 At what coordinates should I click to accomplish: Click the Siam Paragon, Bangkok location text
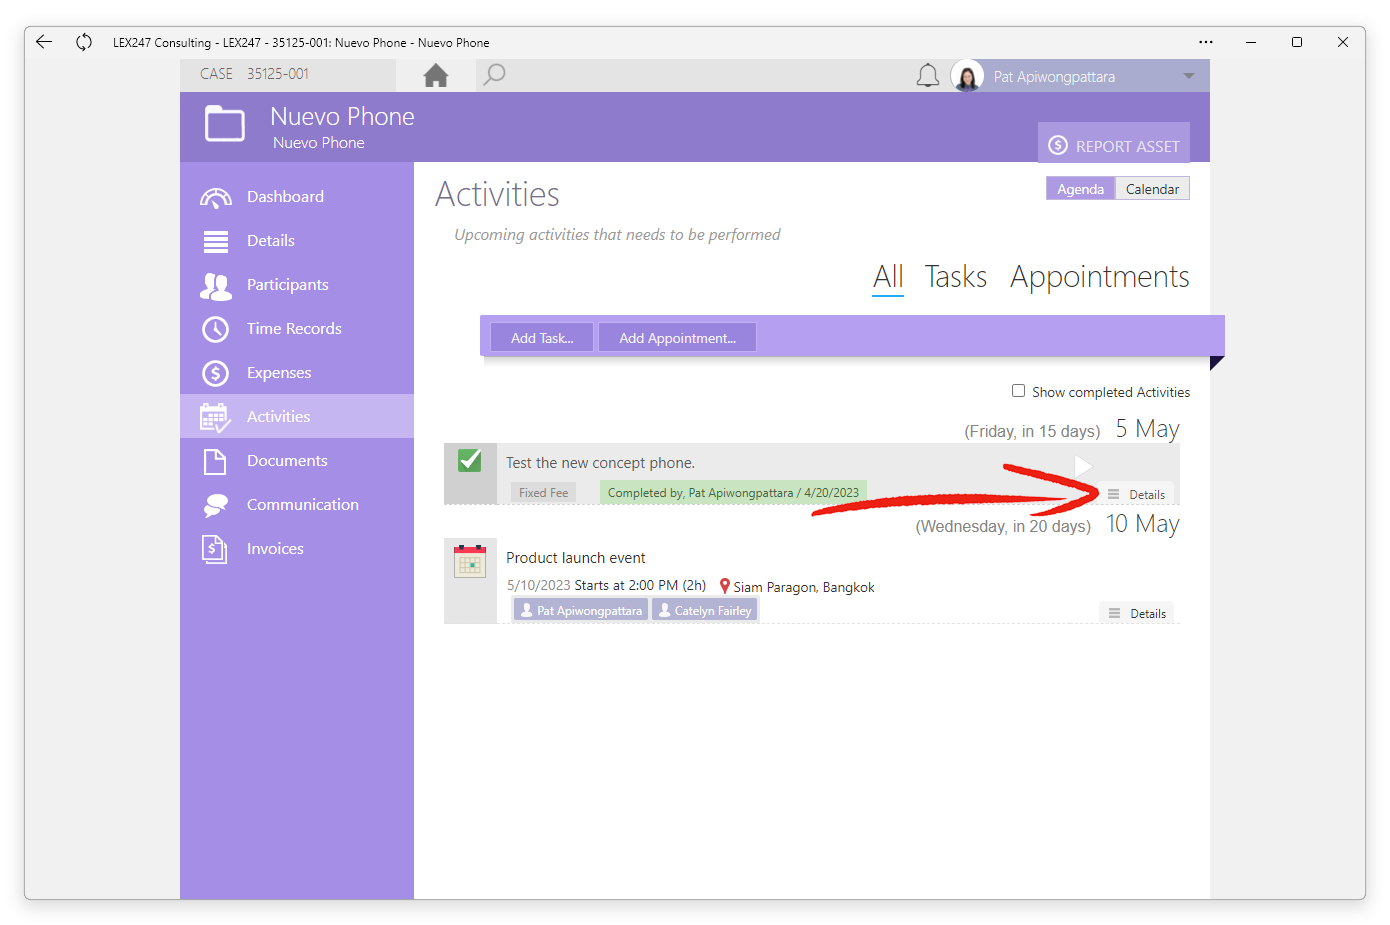click(x=804, y=587)
